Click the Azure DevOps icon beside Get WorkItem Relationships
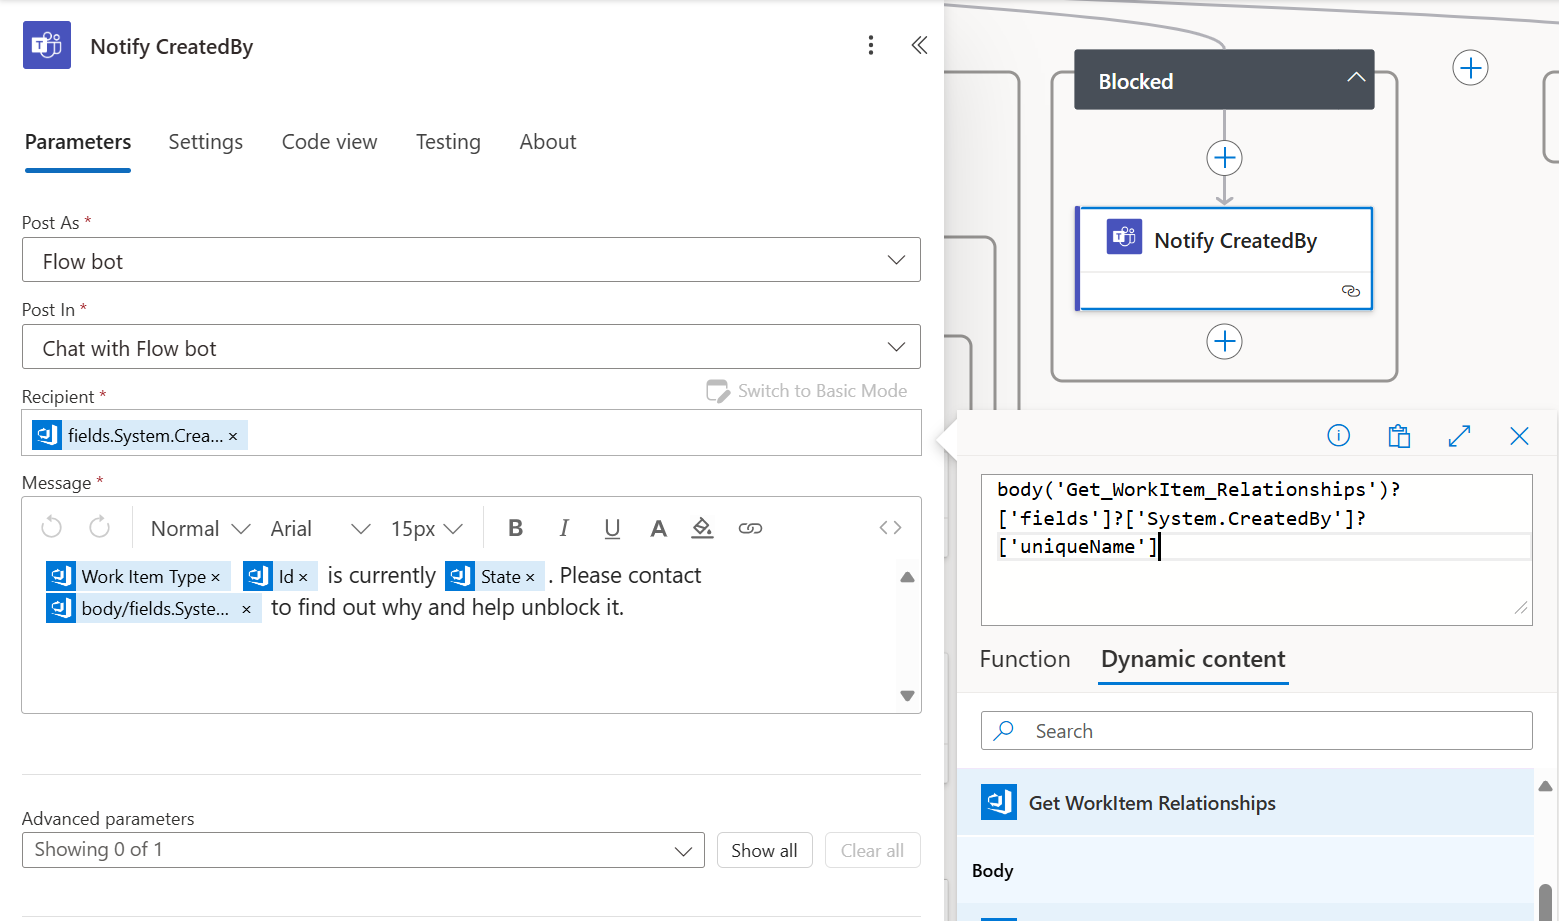 999,802
